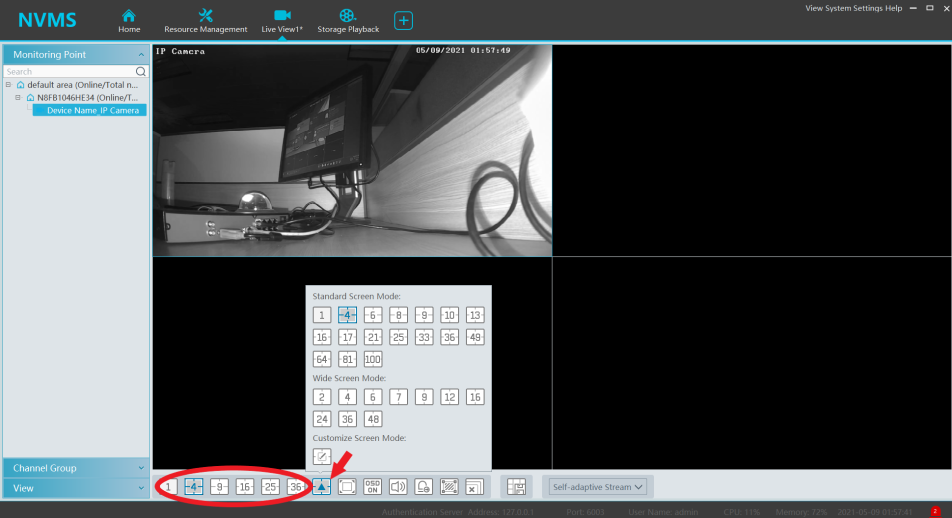
Task: Select the IP Camera live video pane
Action: click(x=351, y=150)
